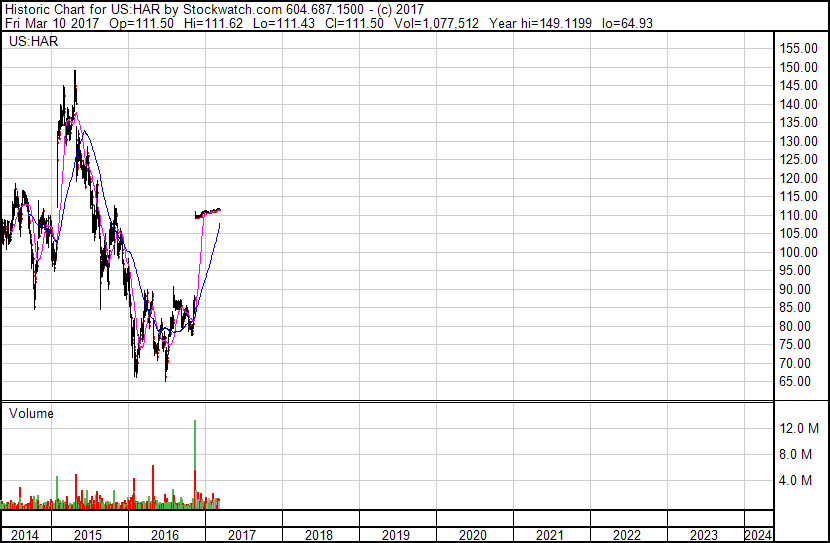Click the 4.0 M volume axis label
Image resolution: width=830 pixels, height=543 pixels.
click(796, 481)
